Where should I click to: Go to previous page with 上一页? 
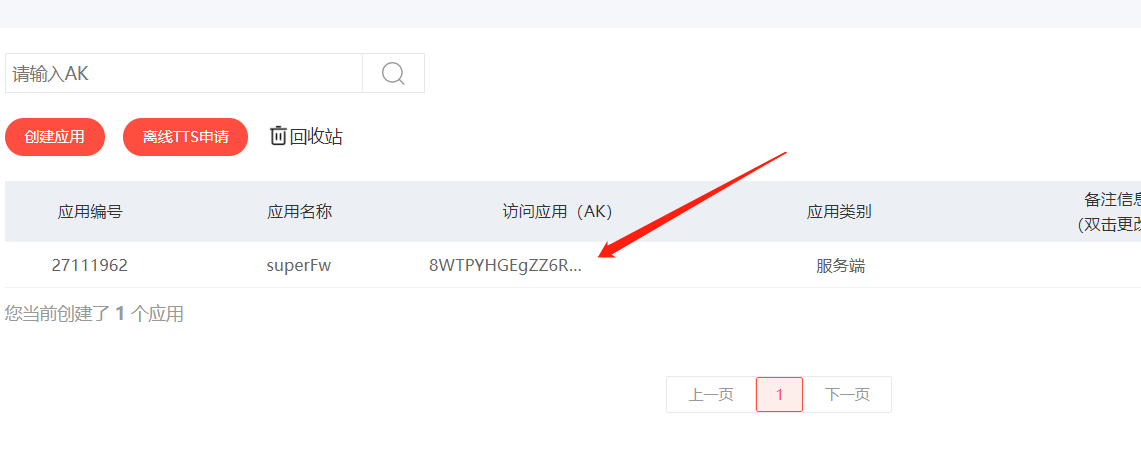(x=711, y=395)
